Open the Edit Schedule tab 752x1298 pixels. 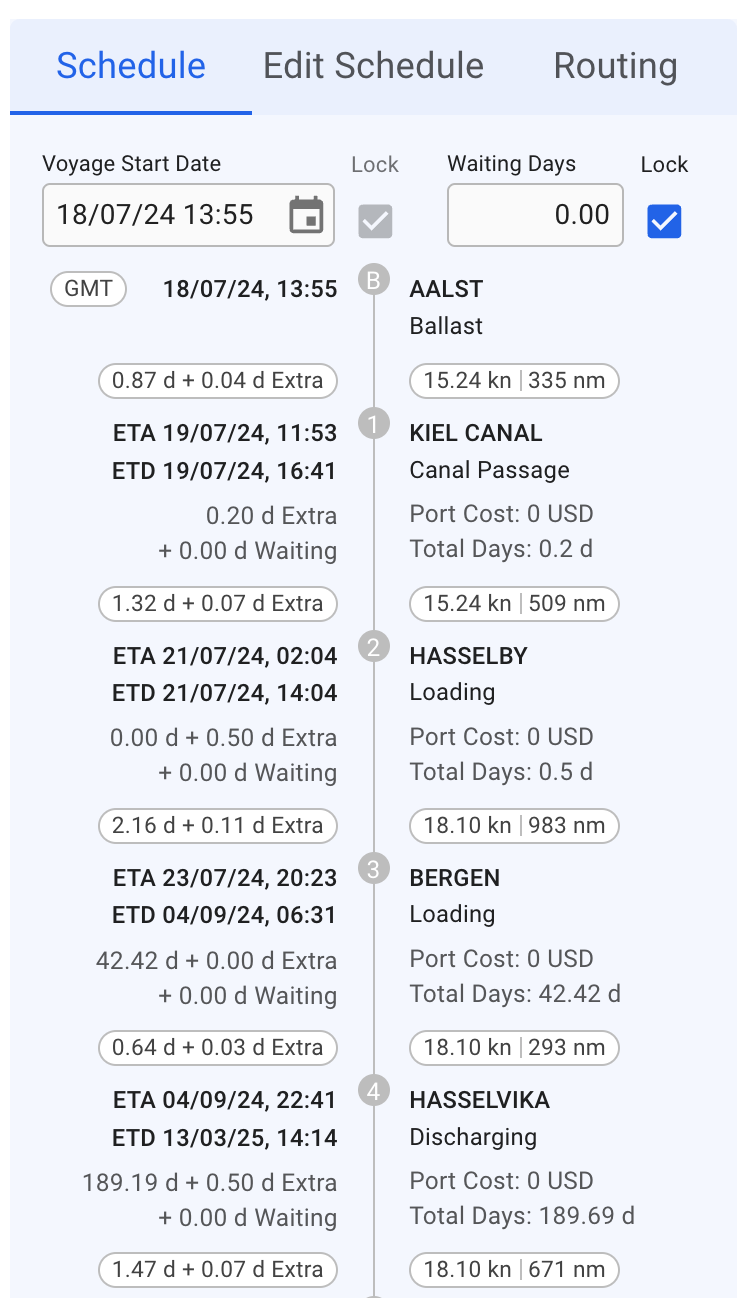(x=373, y=66)
